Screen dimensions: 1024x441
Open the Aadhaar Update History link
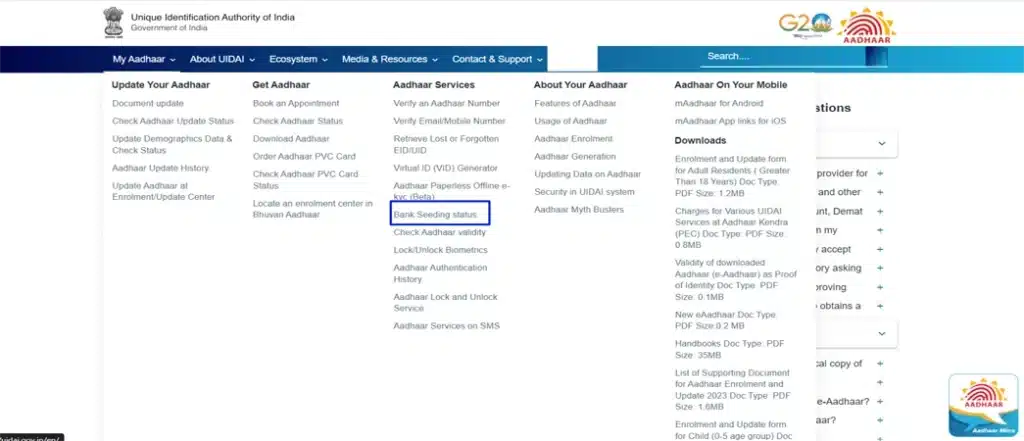pyautogui.click(x=160, y=168)
